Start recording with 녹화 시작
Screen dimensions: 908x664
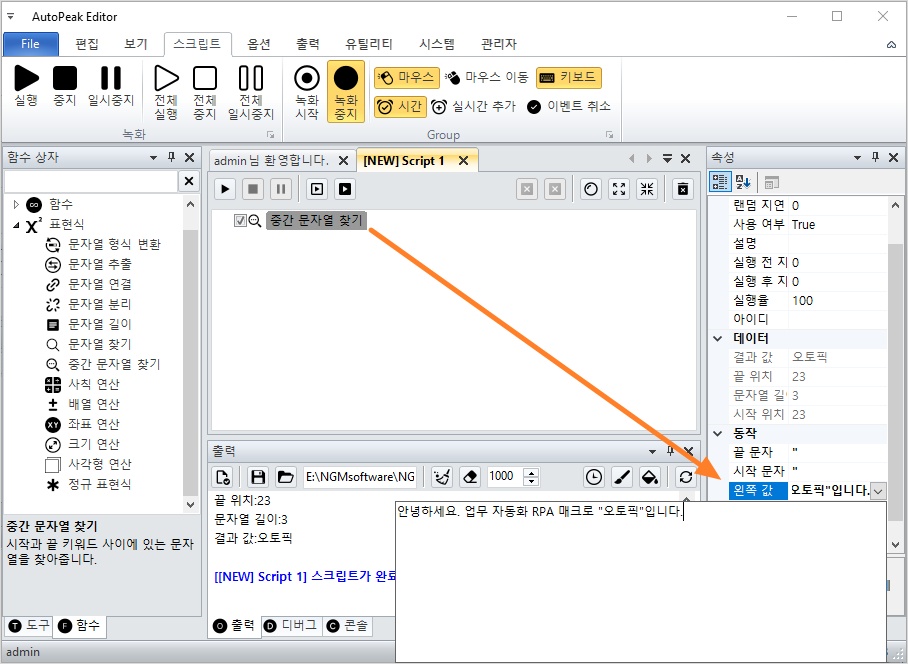tap(307, 91)
